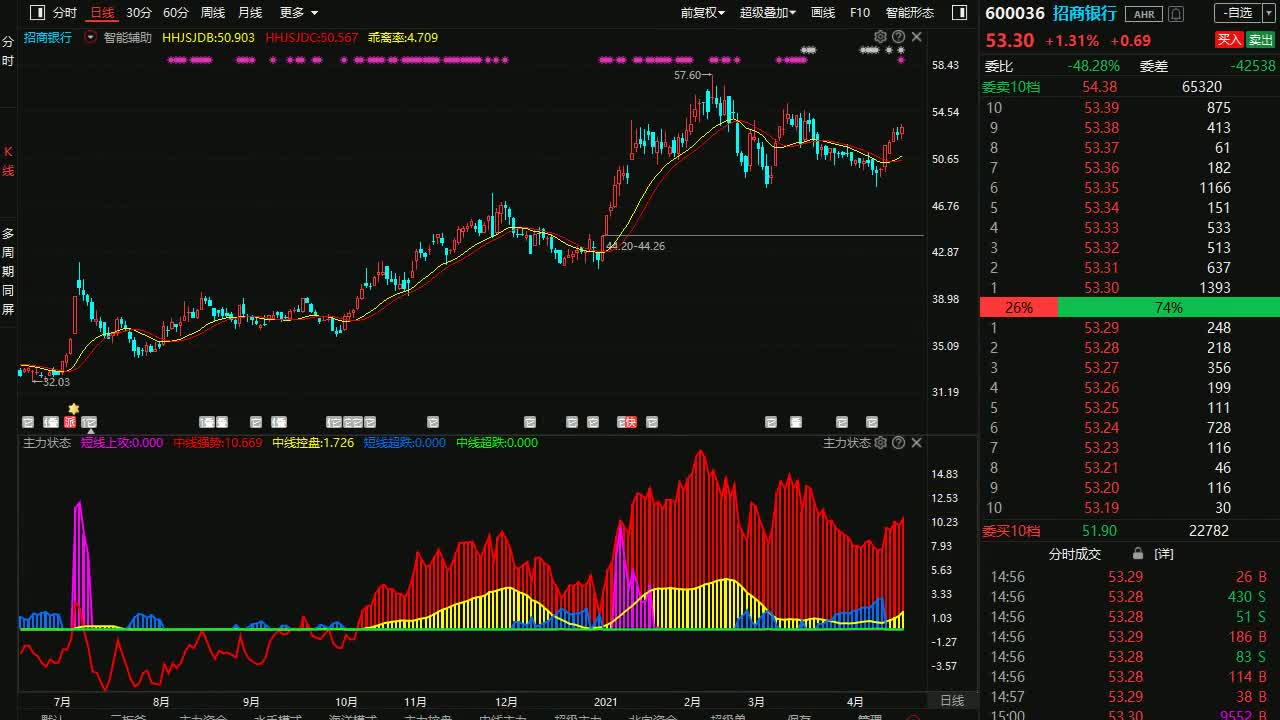Click 短线超跌:0.000 legend
The width and height of the screenshot is (1280, 720).
pyautogui.click(x=405, y=442)
